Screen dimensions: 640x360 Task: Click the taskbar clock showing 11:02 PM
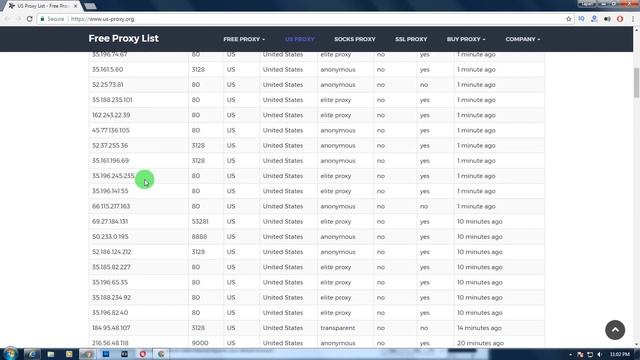pos(620,354)
